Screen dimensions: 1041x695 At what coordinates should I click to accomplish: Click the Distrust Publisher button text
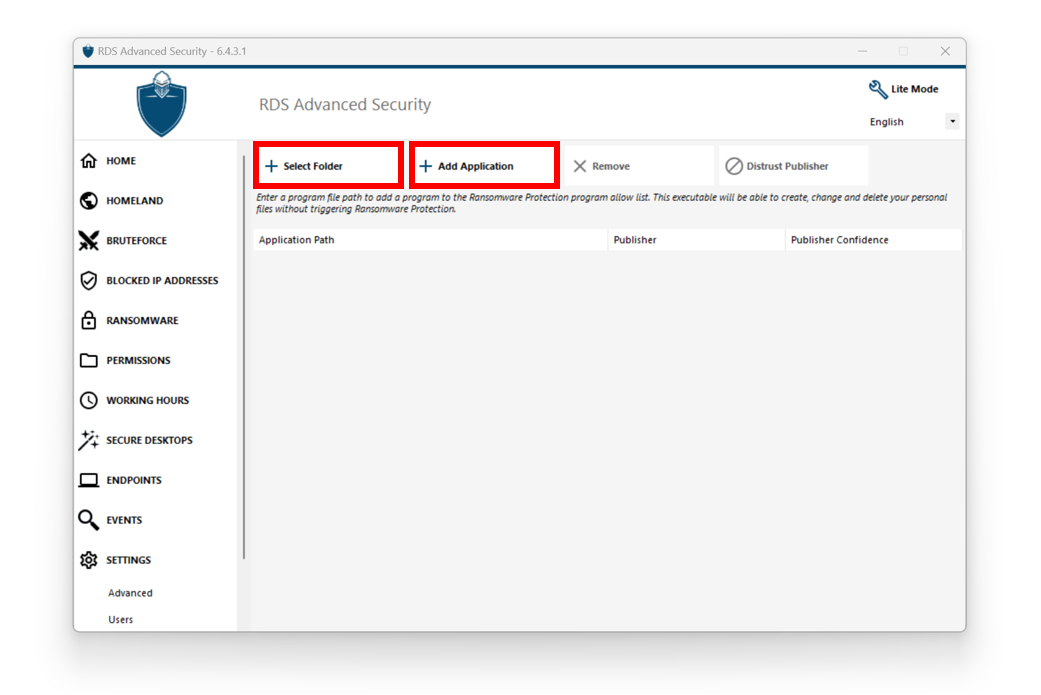(x=787, y=166)
